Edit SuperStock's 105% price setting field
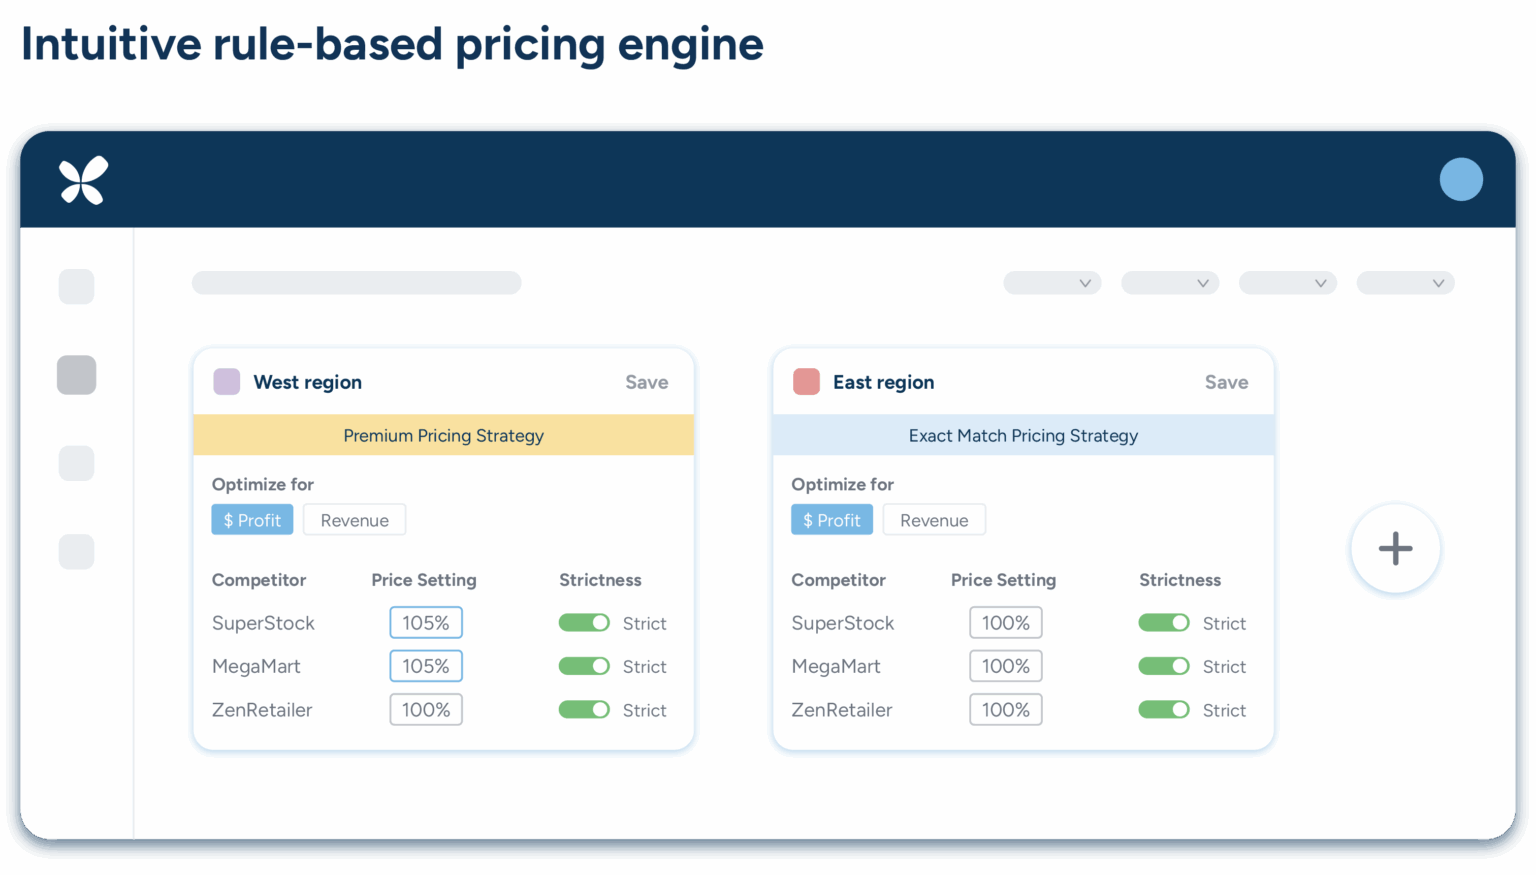The width and height of the screenshot is (1536, 875). (x=426, y=622)
